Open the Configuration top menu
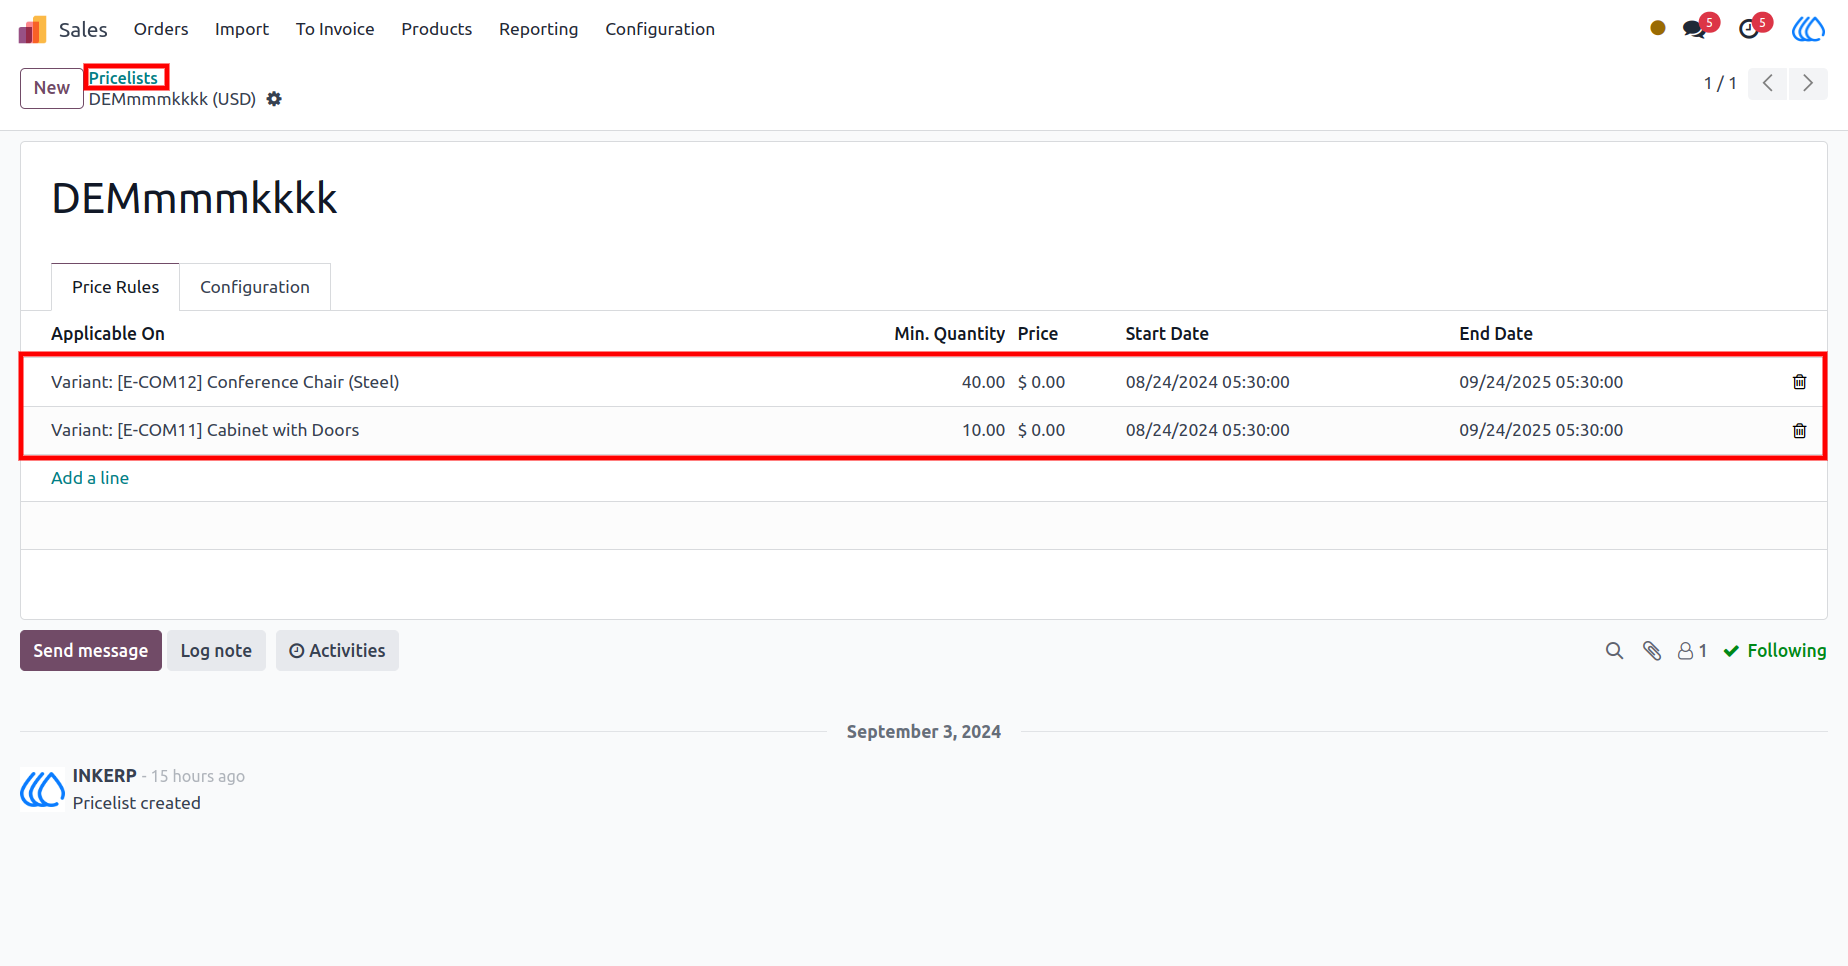This screenshot has width=1848, height=966. point(660,29)
